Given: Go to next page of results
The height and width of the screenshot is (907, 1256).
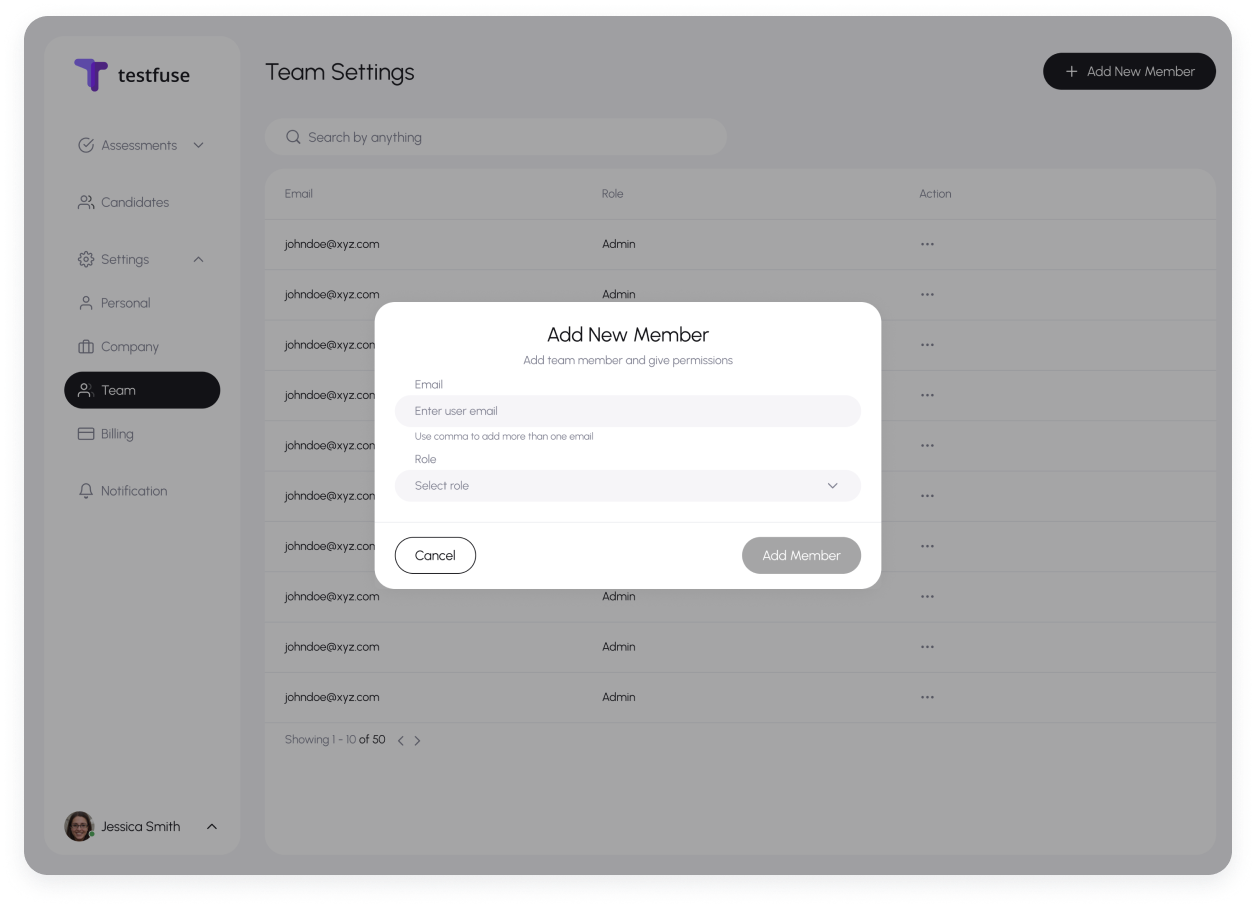Looking at the screenshot, I should (x=417, y=741).
